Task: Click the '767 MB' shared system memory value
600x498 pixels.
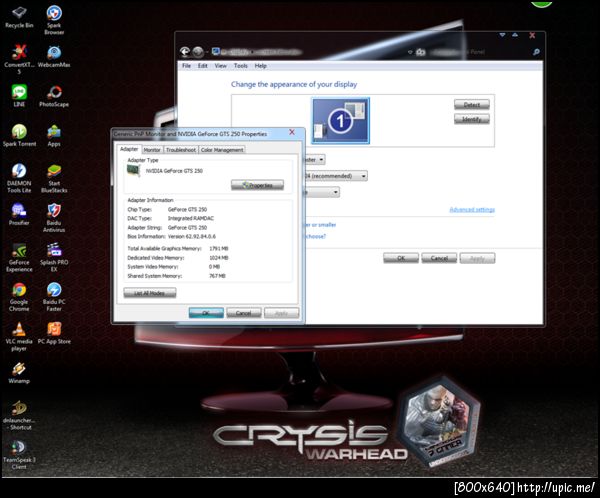Action: (217, 276)
